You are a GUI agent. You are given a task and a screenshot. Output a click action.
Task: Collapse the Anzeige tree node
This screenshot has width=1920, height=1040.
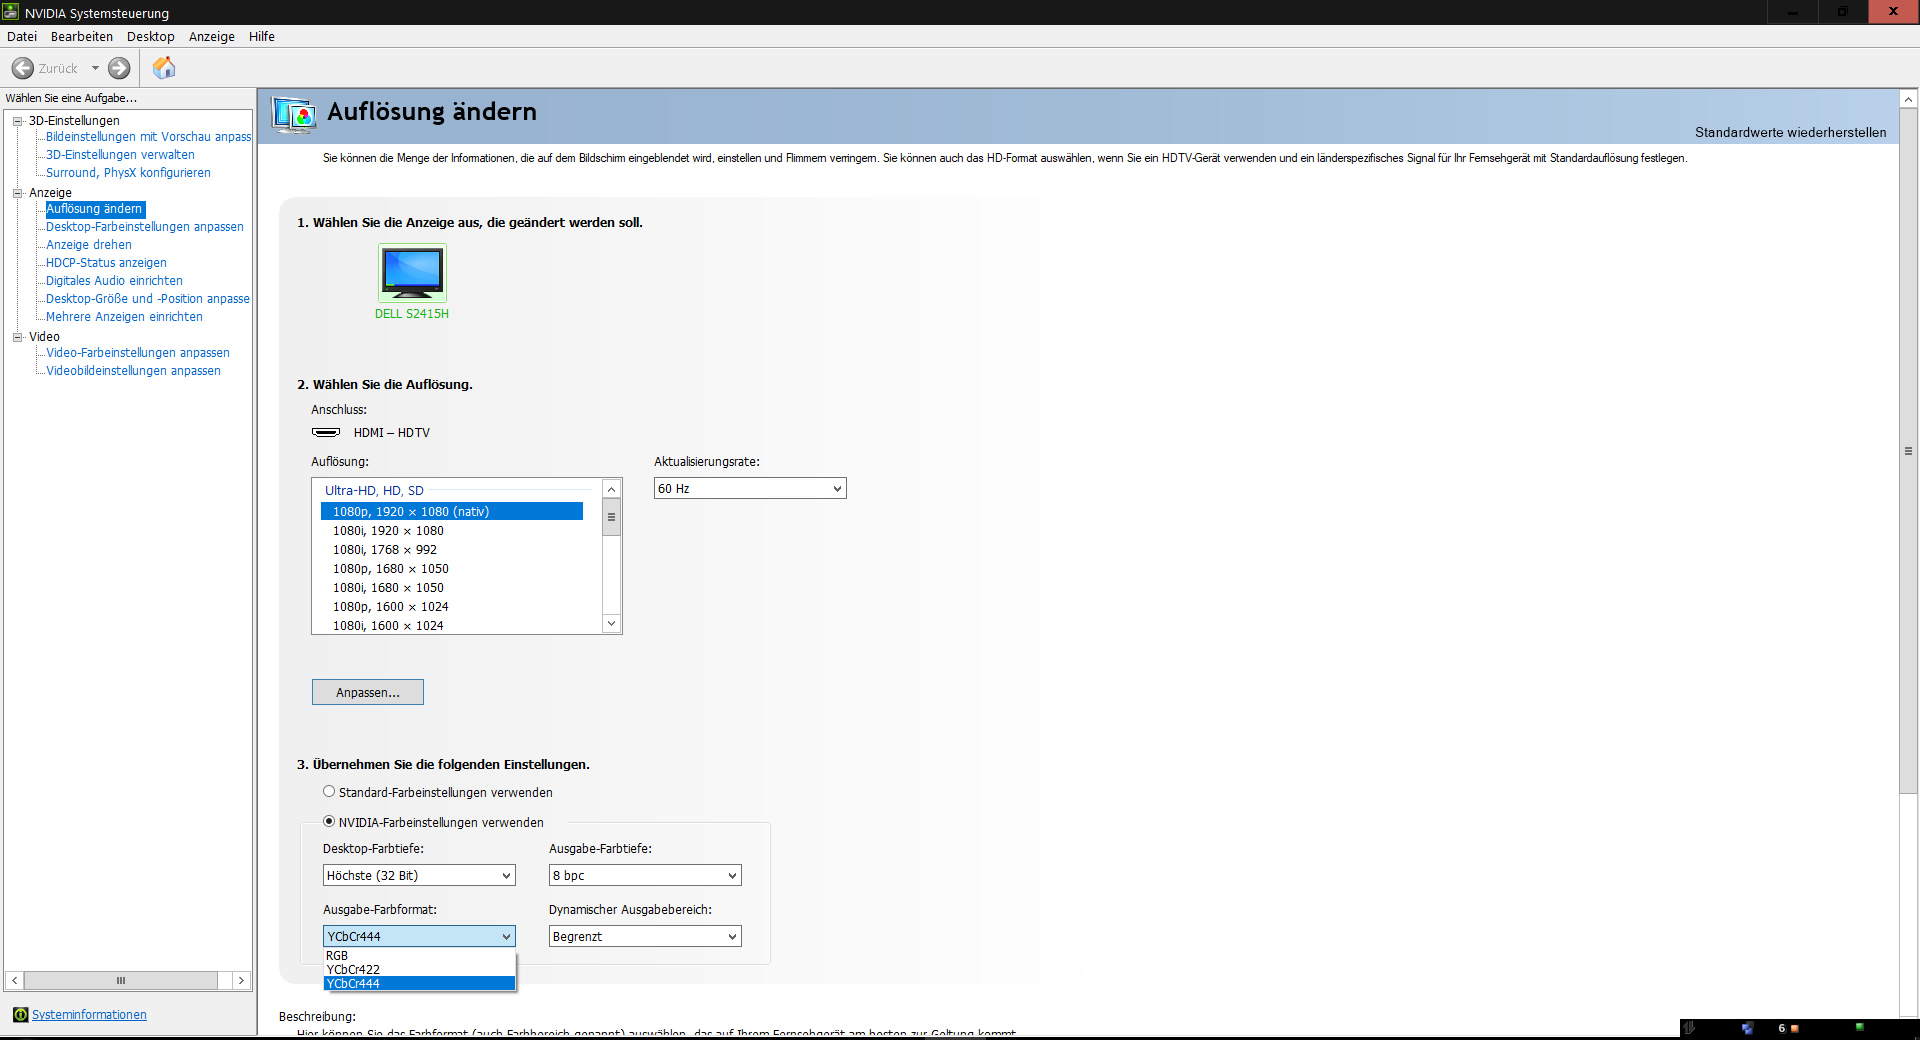click(17, 193)
